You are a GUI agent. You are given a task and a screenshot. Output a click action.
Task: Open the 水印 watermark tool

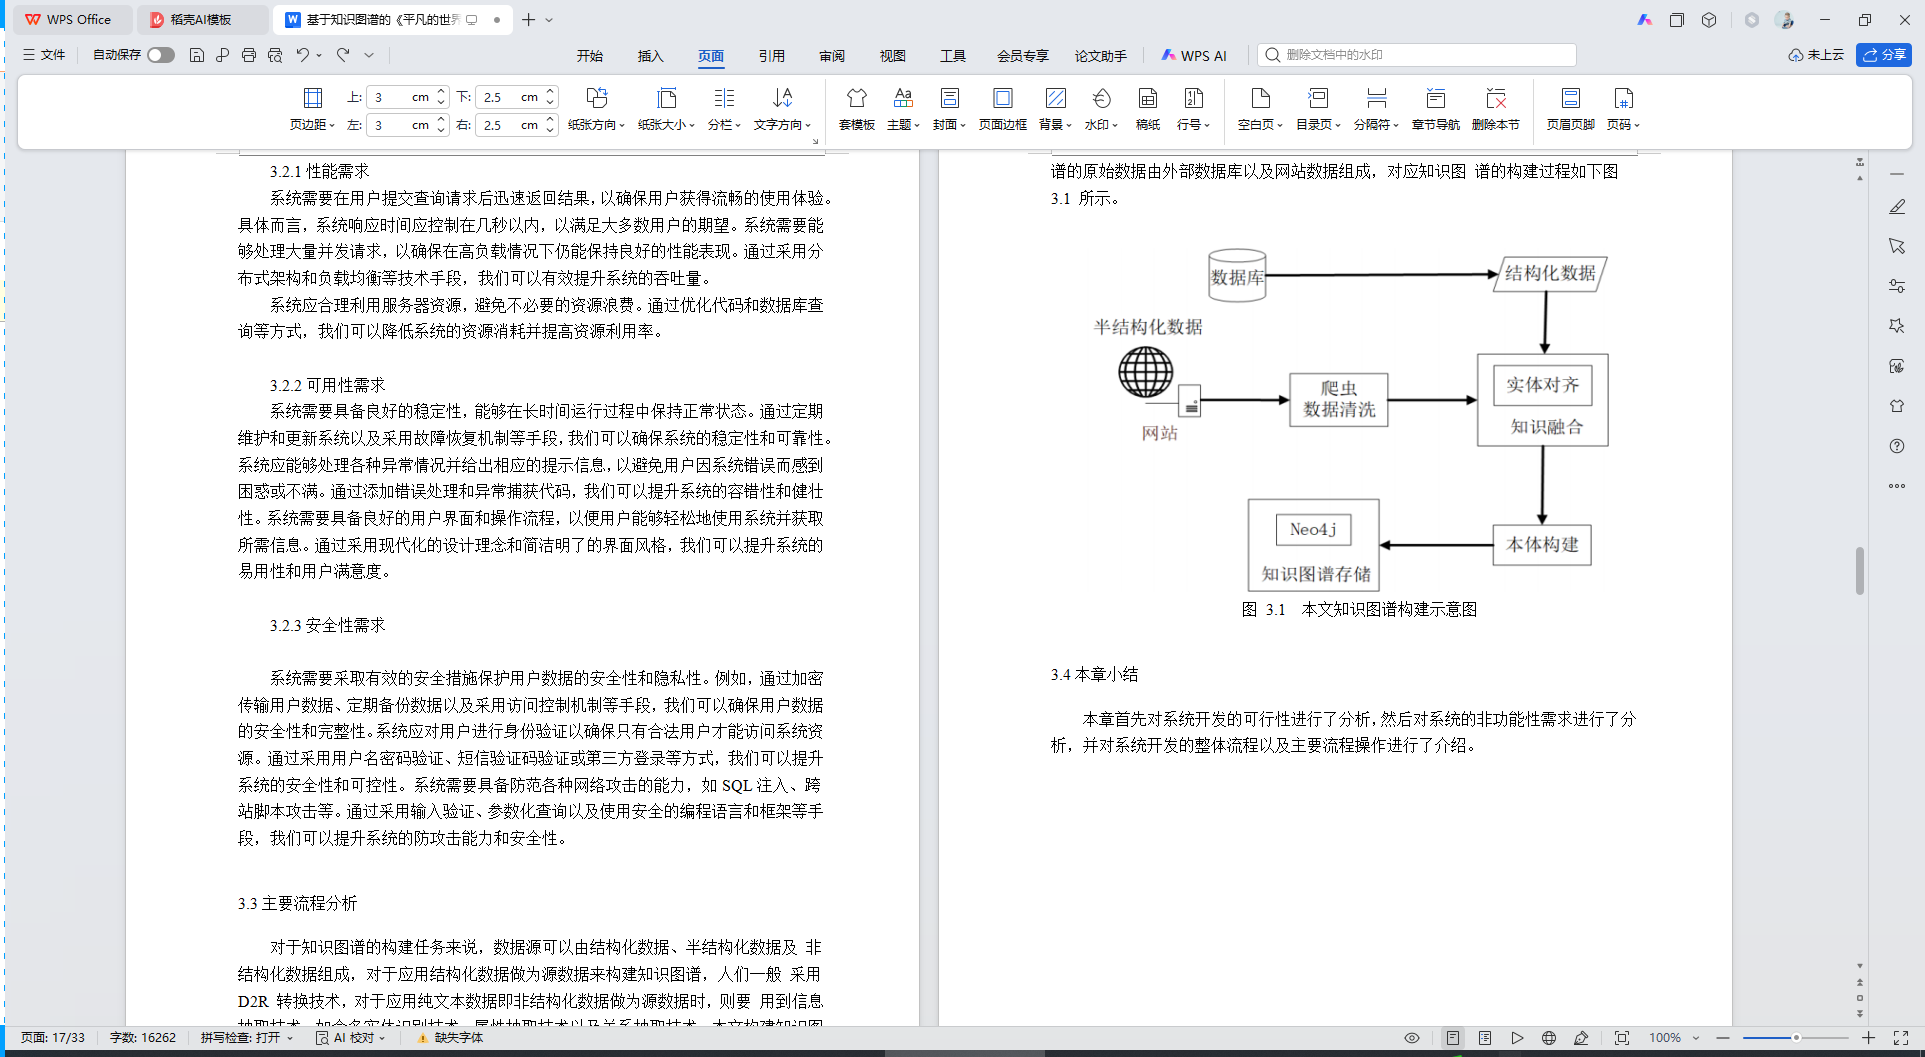pos(1101,108)
